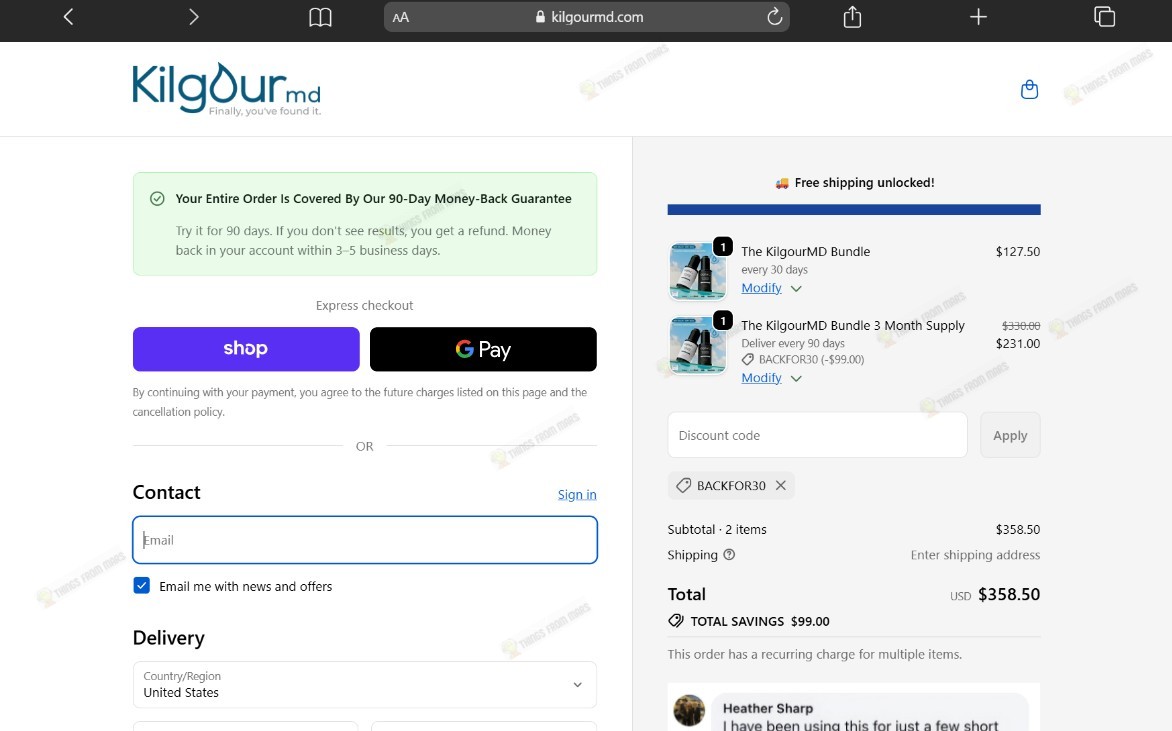Viewport: 1172px width, 731px height.
Task: Remove the BACKFOR30 discount with the X
Action: pos(780,485)
